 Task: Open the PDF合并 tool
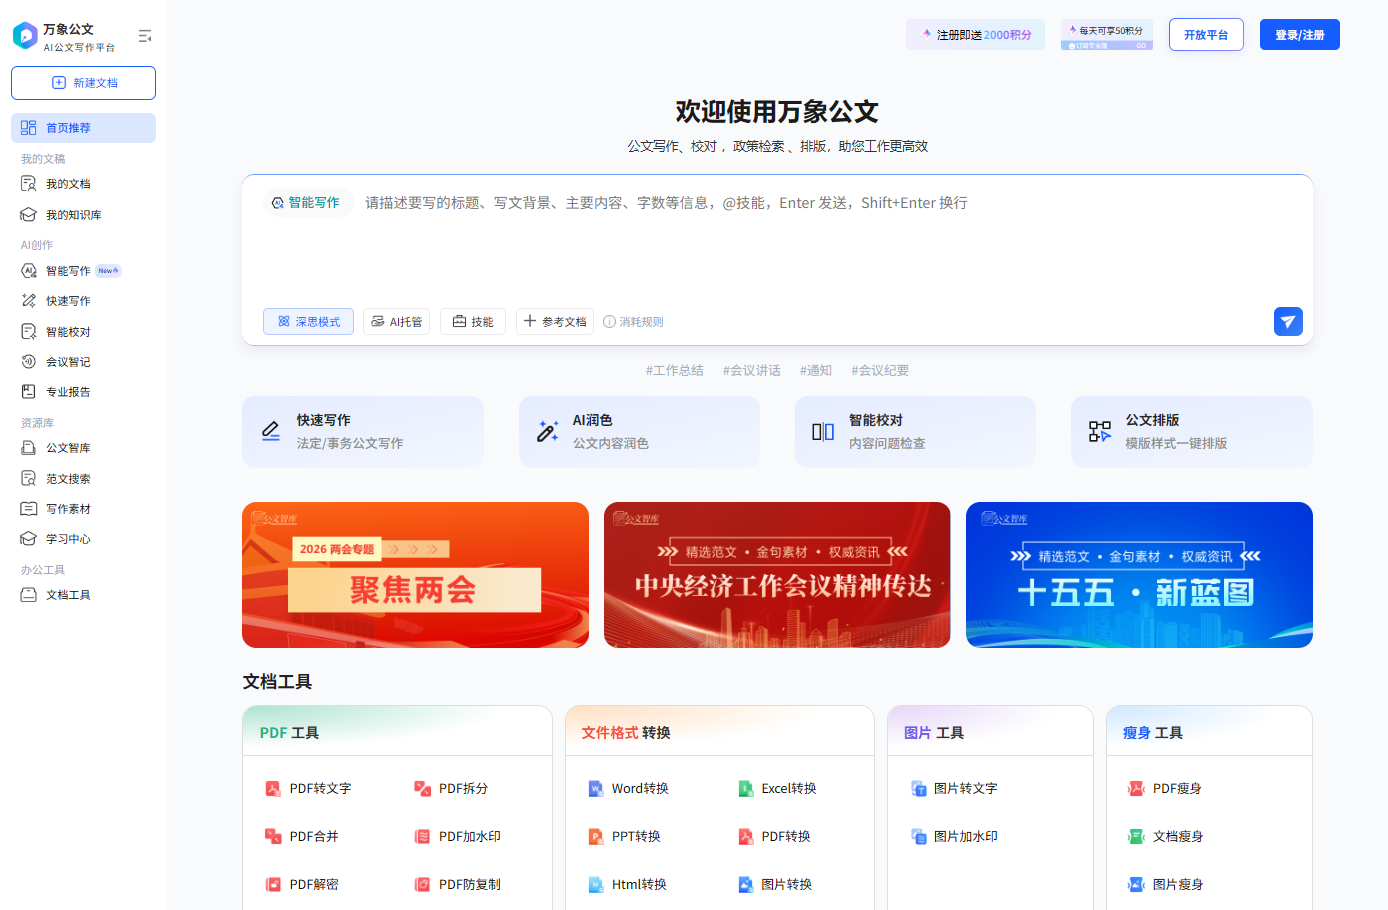(x=302, y=837)
